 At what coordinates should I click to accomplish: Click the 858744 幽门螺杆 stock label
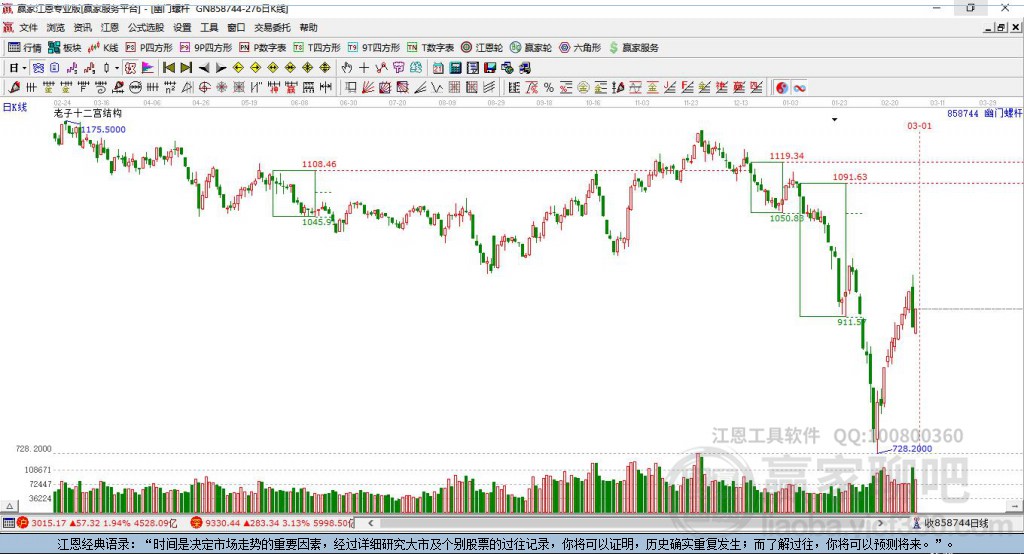pyautogui.click(x=984, y=113)
